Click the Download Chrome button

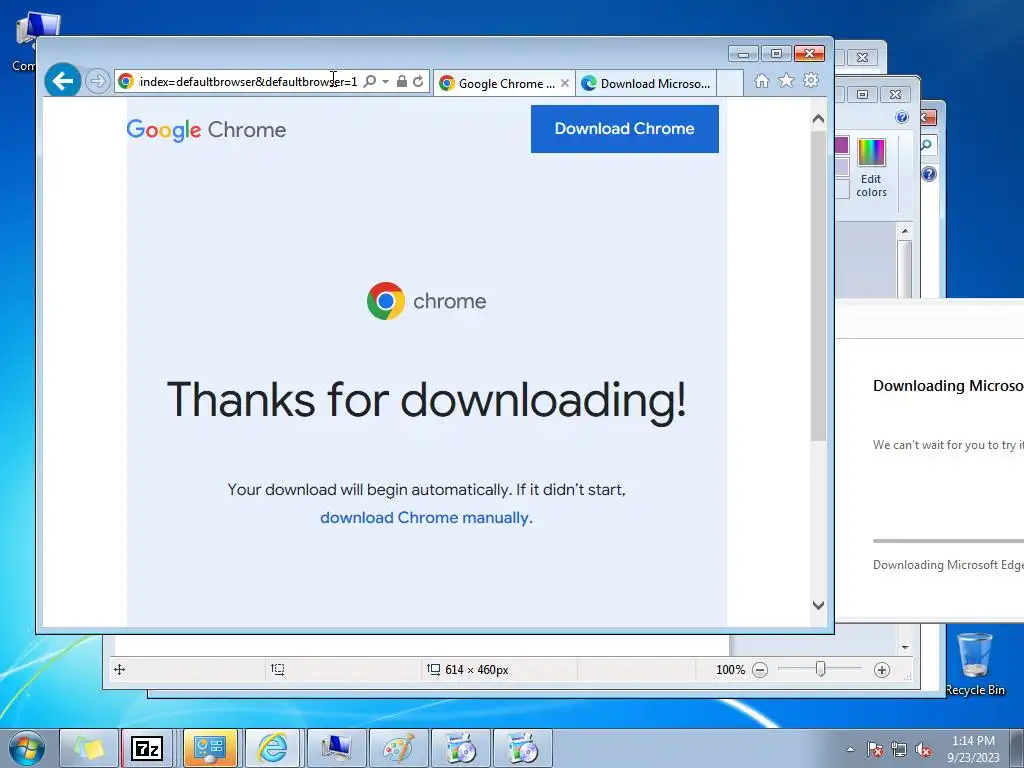[x=624, y=129]
